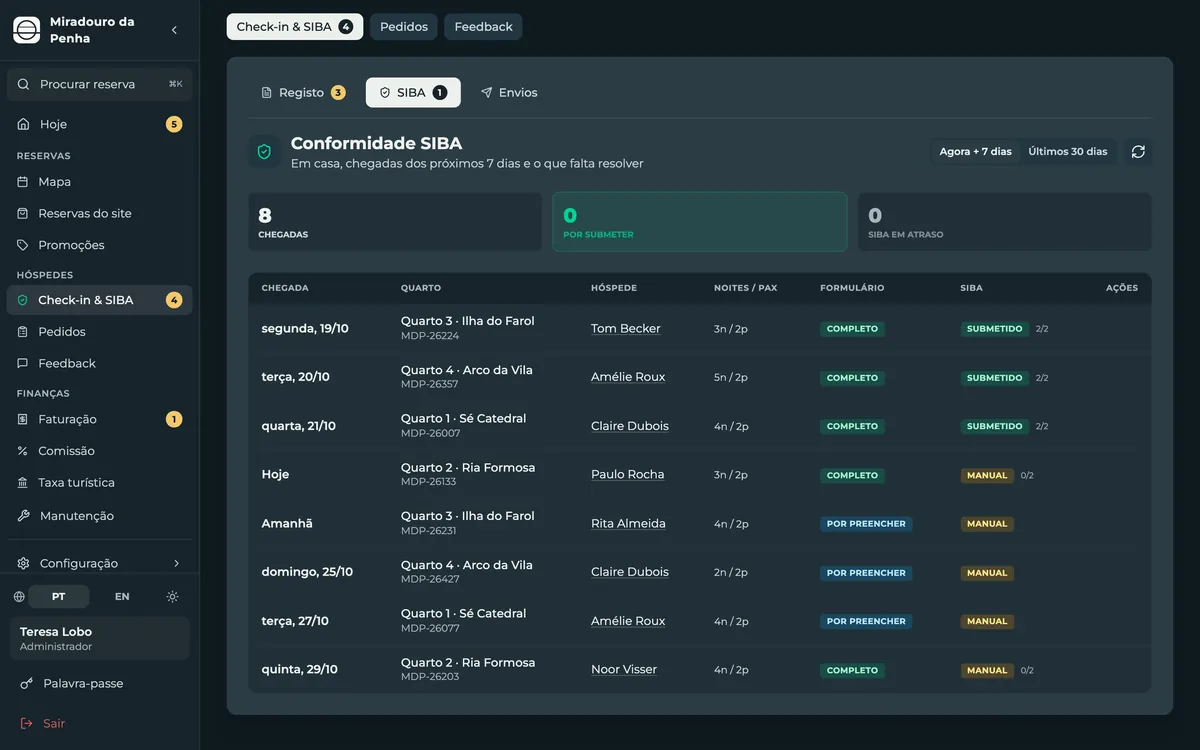Switch to the Envios tab
The image size is (1200, 750).
click(509, 92)
